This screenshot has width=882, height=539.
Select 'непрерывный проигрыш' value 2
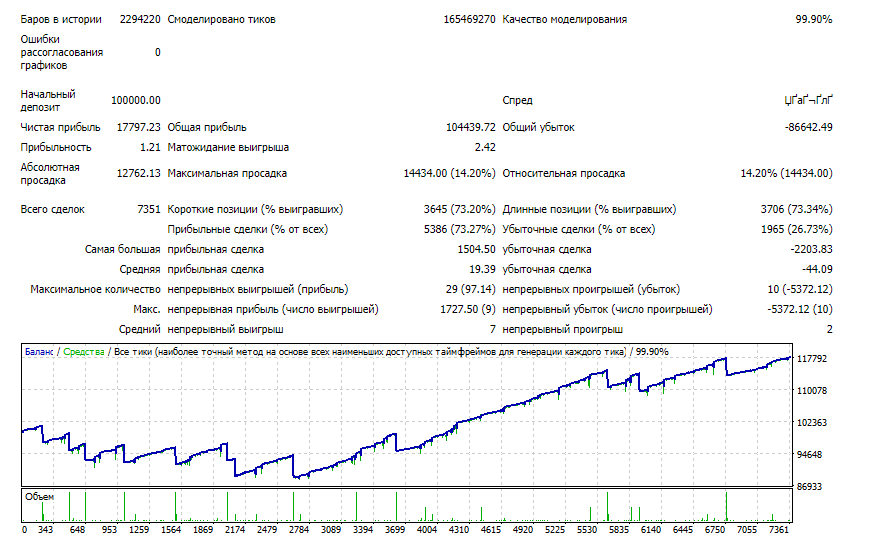pyautogui.click(x=830, y=329)
